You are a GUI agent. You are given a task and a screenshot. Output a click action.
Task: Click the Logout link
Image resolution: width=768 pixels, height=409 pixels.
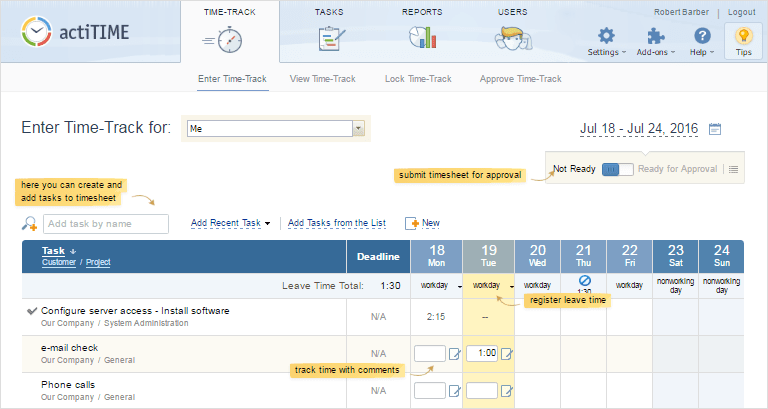[x=741, y=12]
